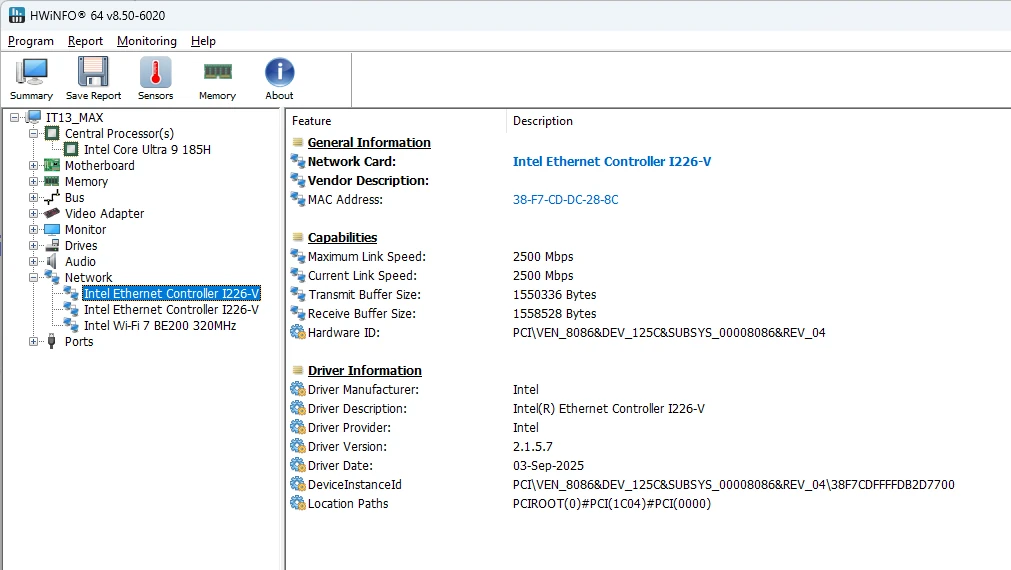Collapse the IT13_MAX root node

[15, 118]
